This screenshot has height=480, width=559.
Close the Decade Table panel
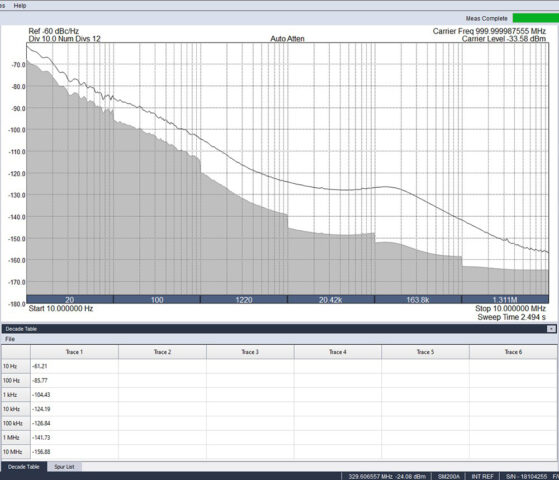(551, 328)
